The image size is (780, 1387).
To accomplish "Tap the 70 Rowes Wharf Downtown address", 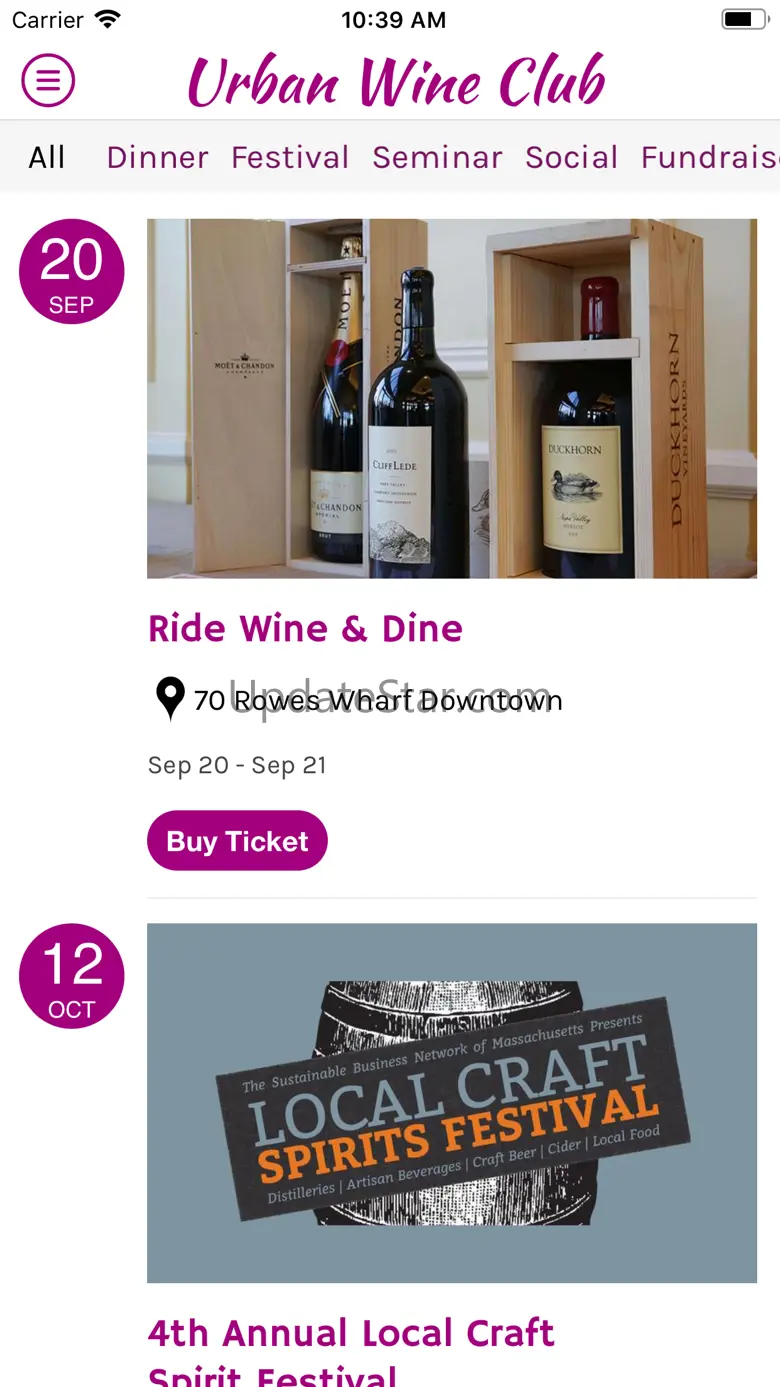I will (x=378, y=700).
